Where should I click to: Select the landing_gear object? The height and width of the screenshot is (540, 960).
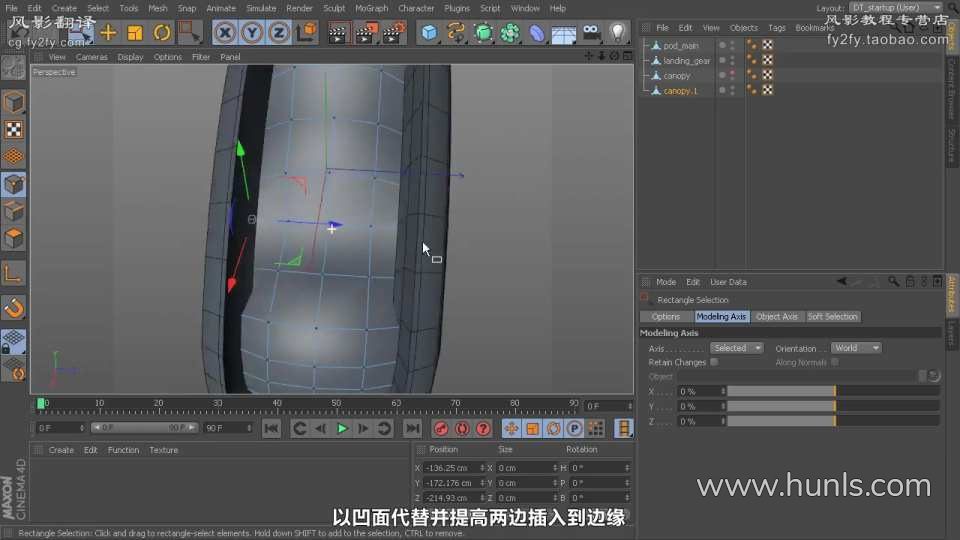pyautogui.click(x=686, y=61)
